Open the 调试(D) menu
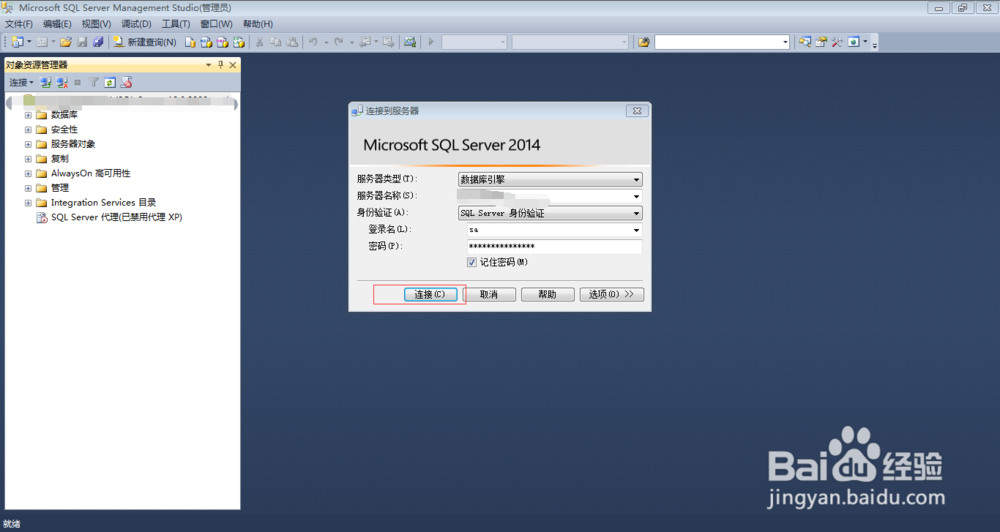This screenshot has height=532, width=1000. click(x=136, y=24)
